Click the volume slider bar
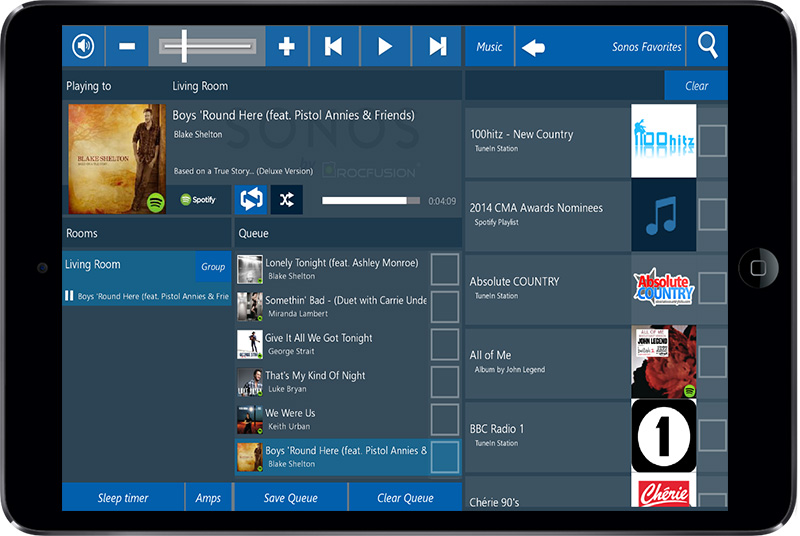The height and width of the screenshot is (536, 800). click(207, 46)
